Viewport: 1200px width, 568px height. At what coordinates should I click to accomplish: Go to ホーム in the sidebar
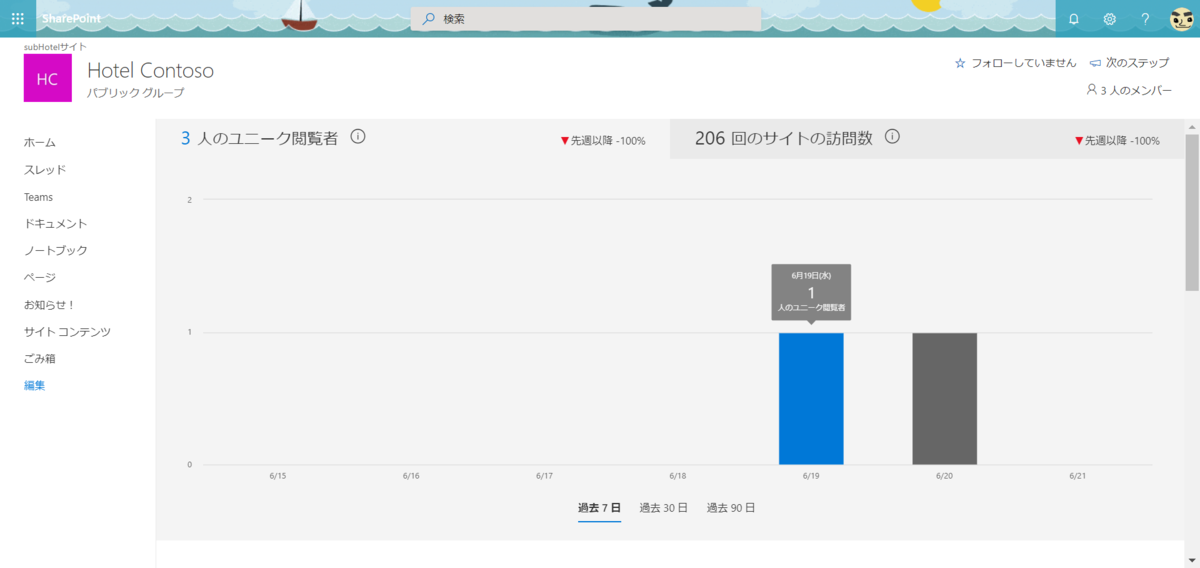click(40, 143)
